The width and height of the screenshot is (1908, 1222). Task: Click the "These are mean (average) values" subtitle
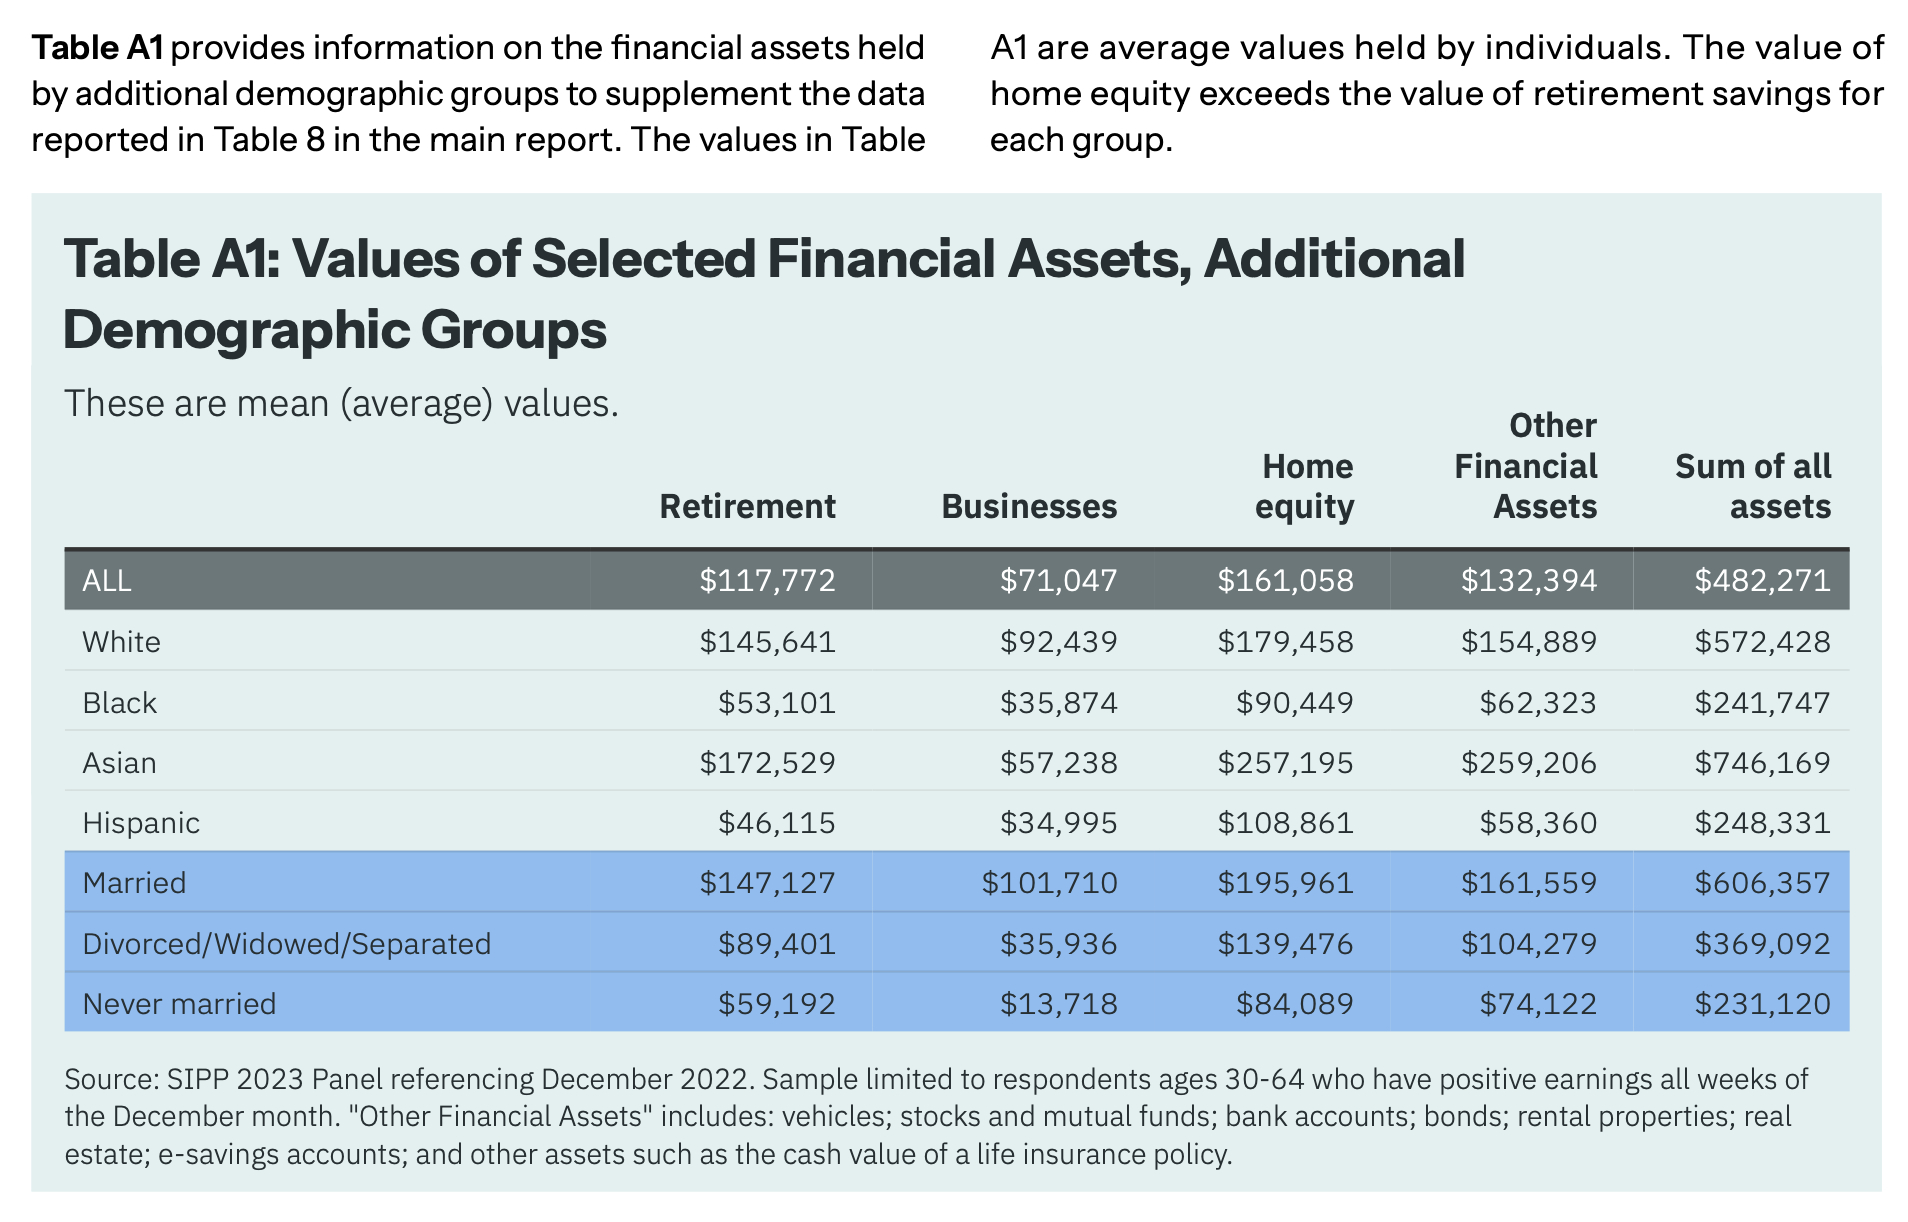pos(341,403)
